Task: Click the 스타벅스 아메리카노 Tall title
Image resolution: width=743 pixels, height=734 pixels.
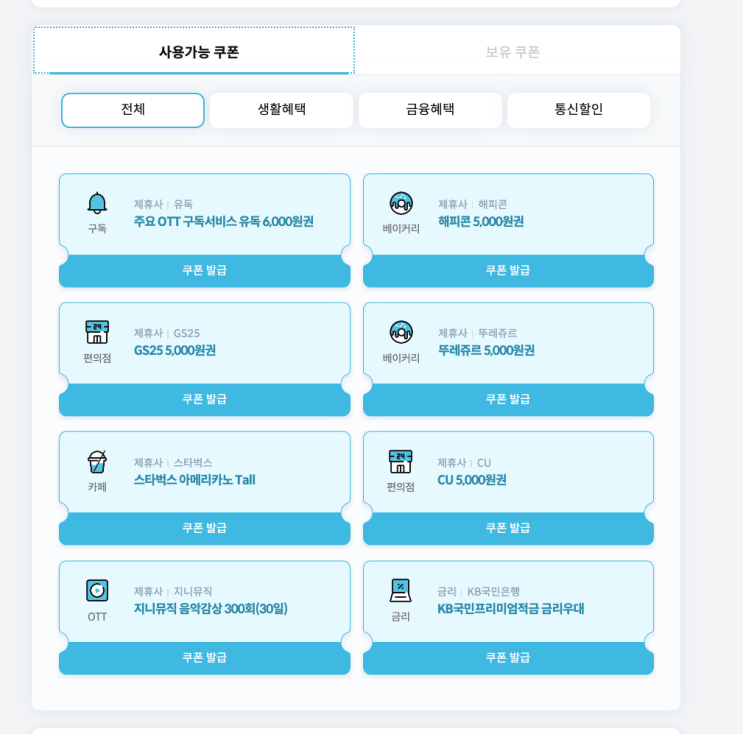Action: (195, 480)
